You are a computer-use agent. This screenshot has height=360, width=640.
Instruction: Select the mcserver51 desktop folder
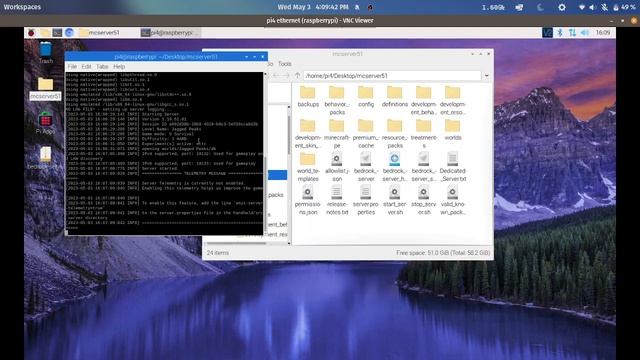click(45, 89)
